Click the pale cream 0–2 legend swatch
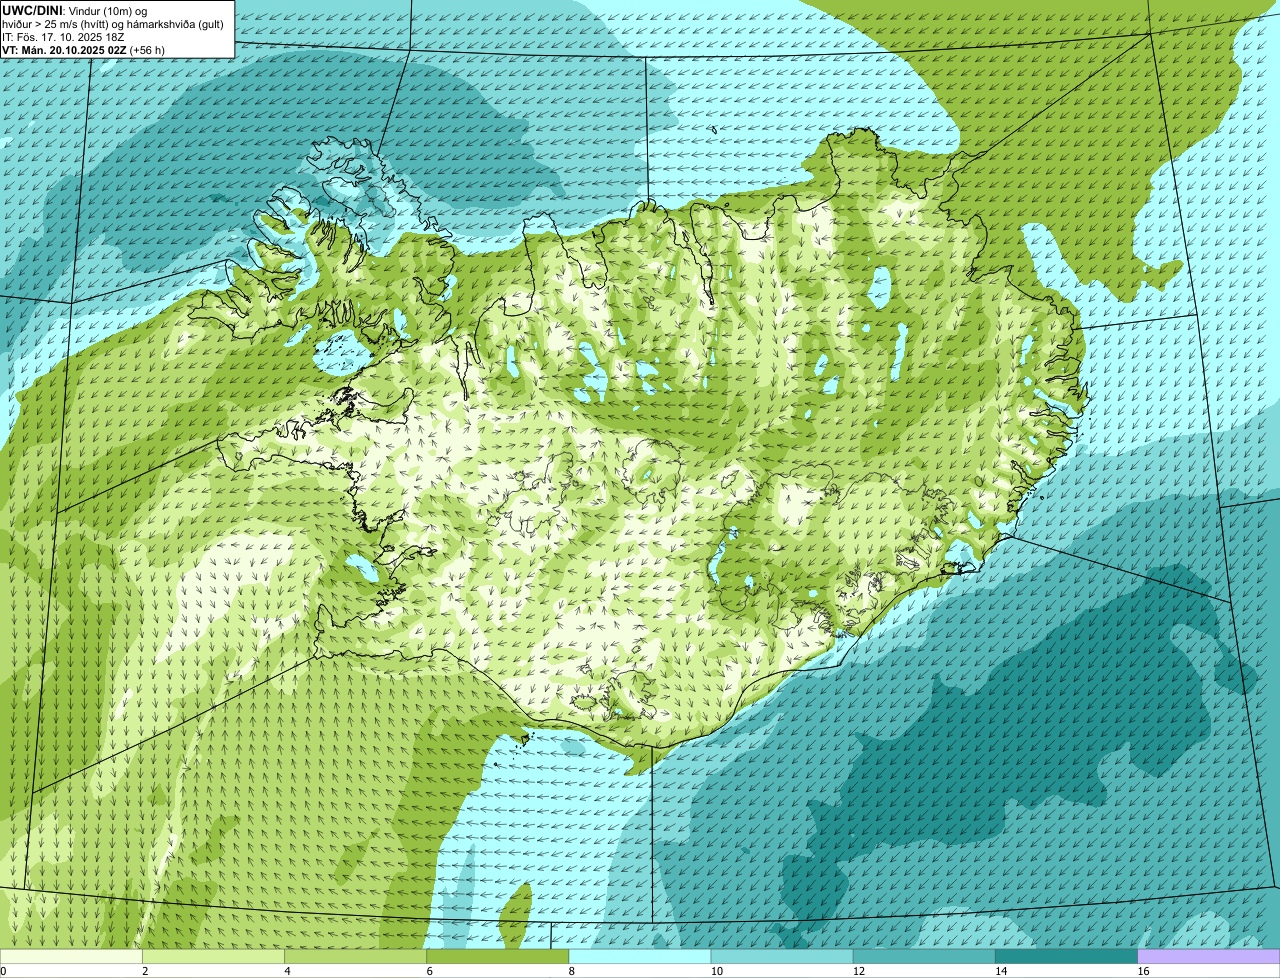Screen dimensions: 1280x978 click(71, 956)
